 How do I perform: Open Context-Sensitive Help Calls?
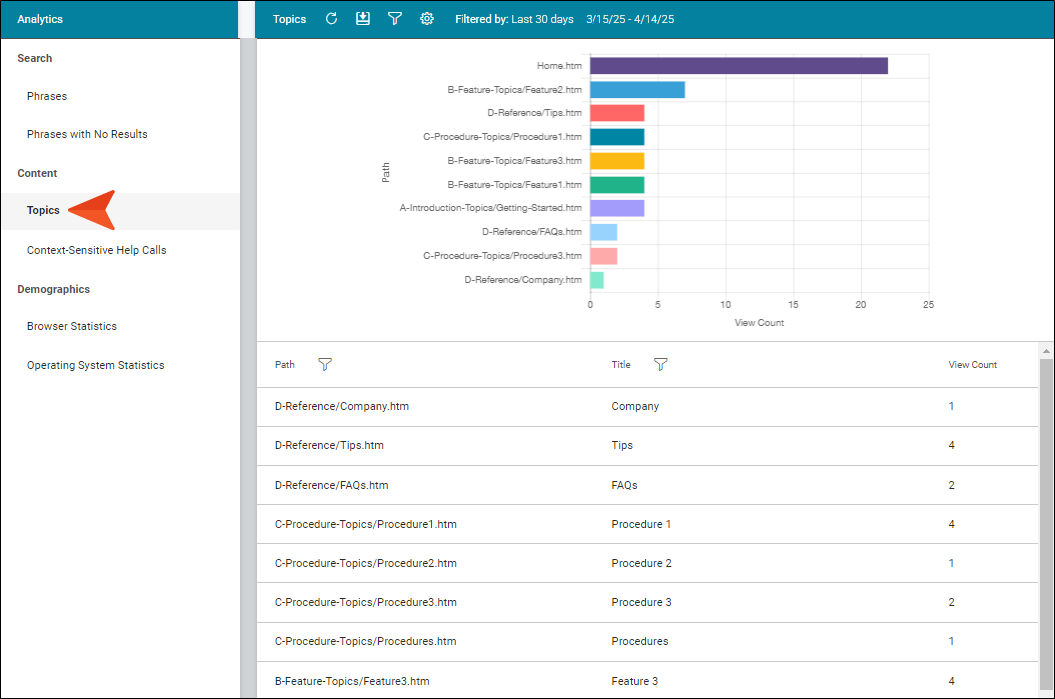point(96,250)
